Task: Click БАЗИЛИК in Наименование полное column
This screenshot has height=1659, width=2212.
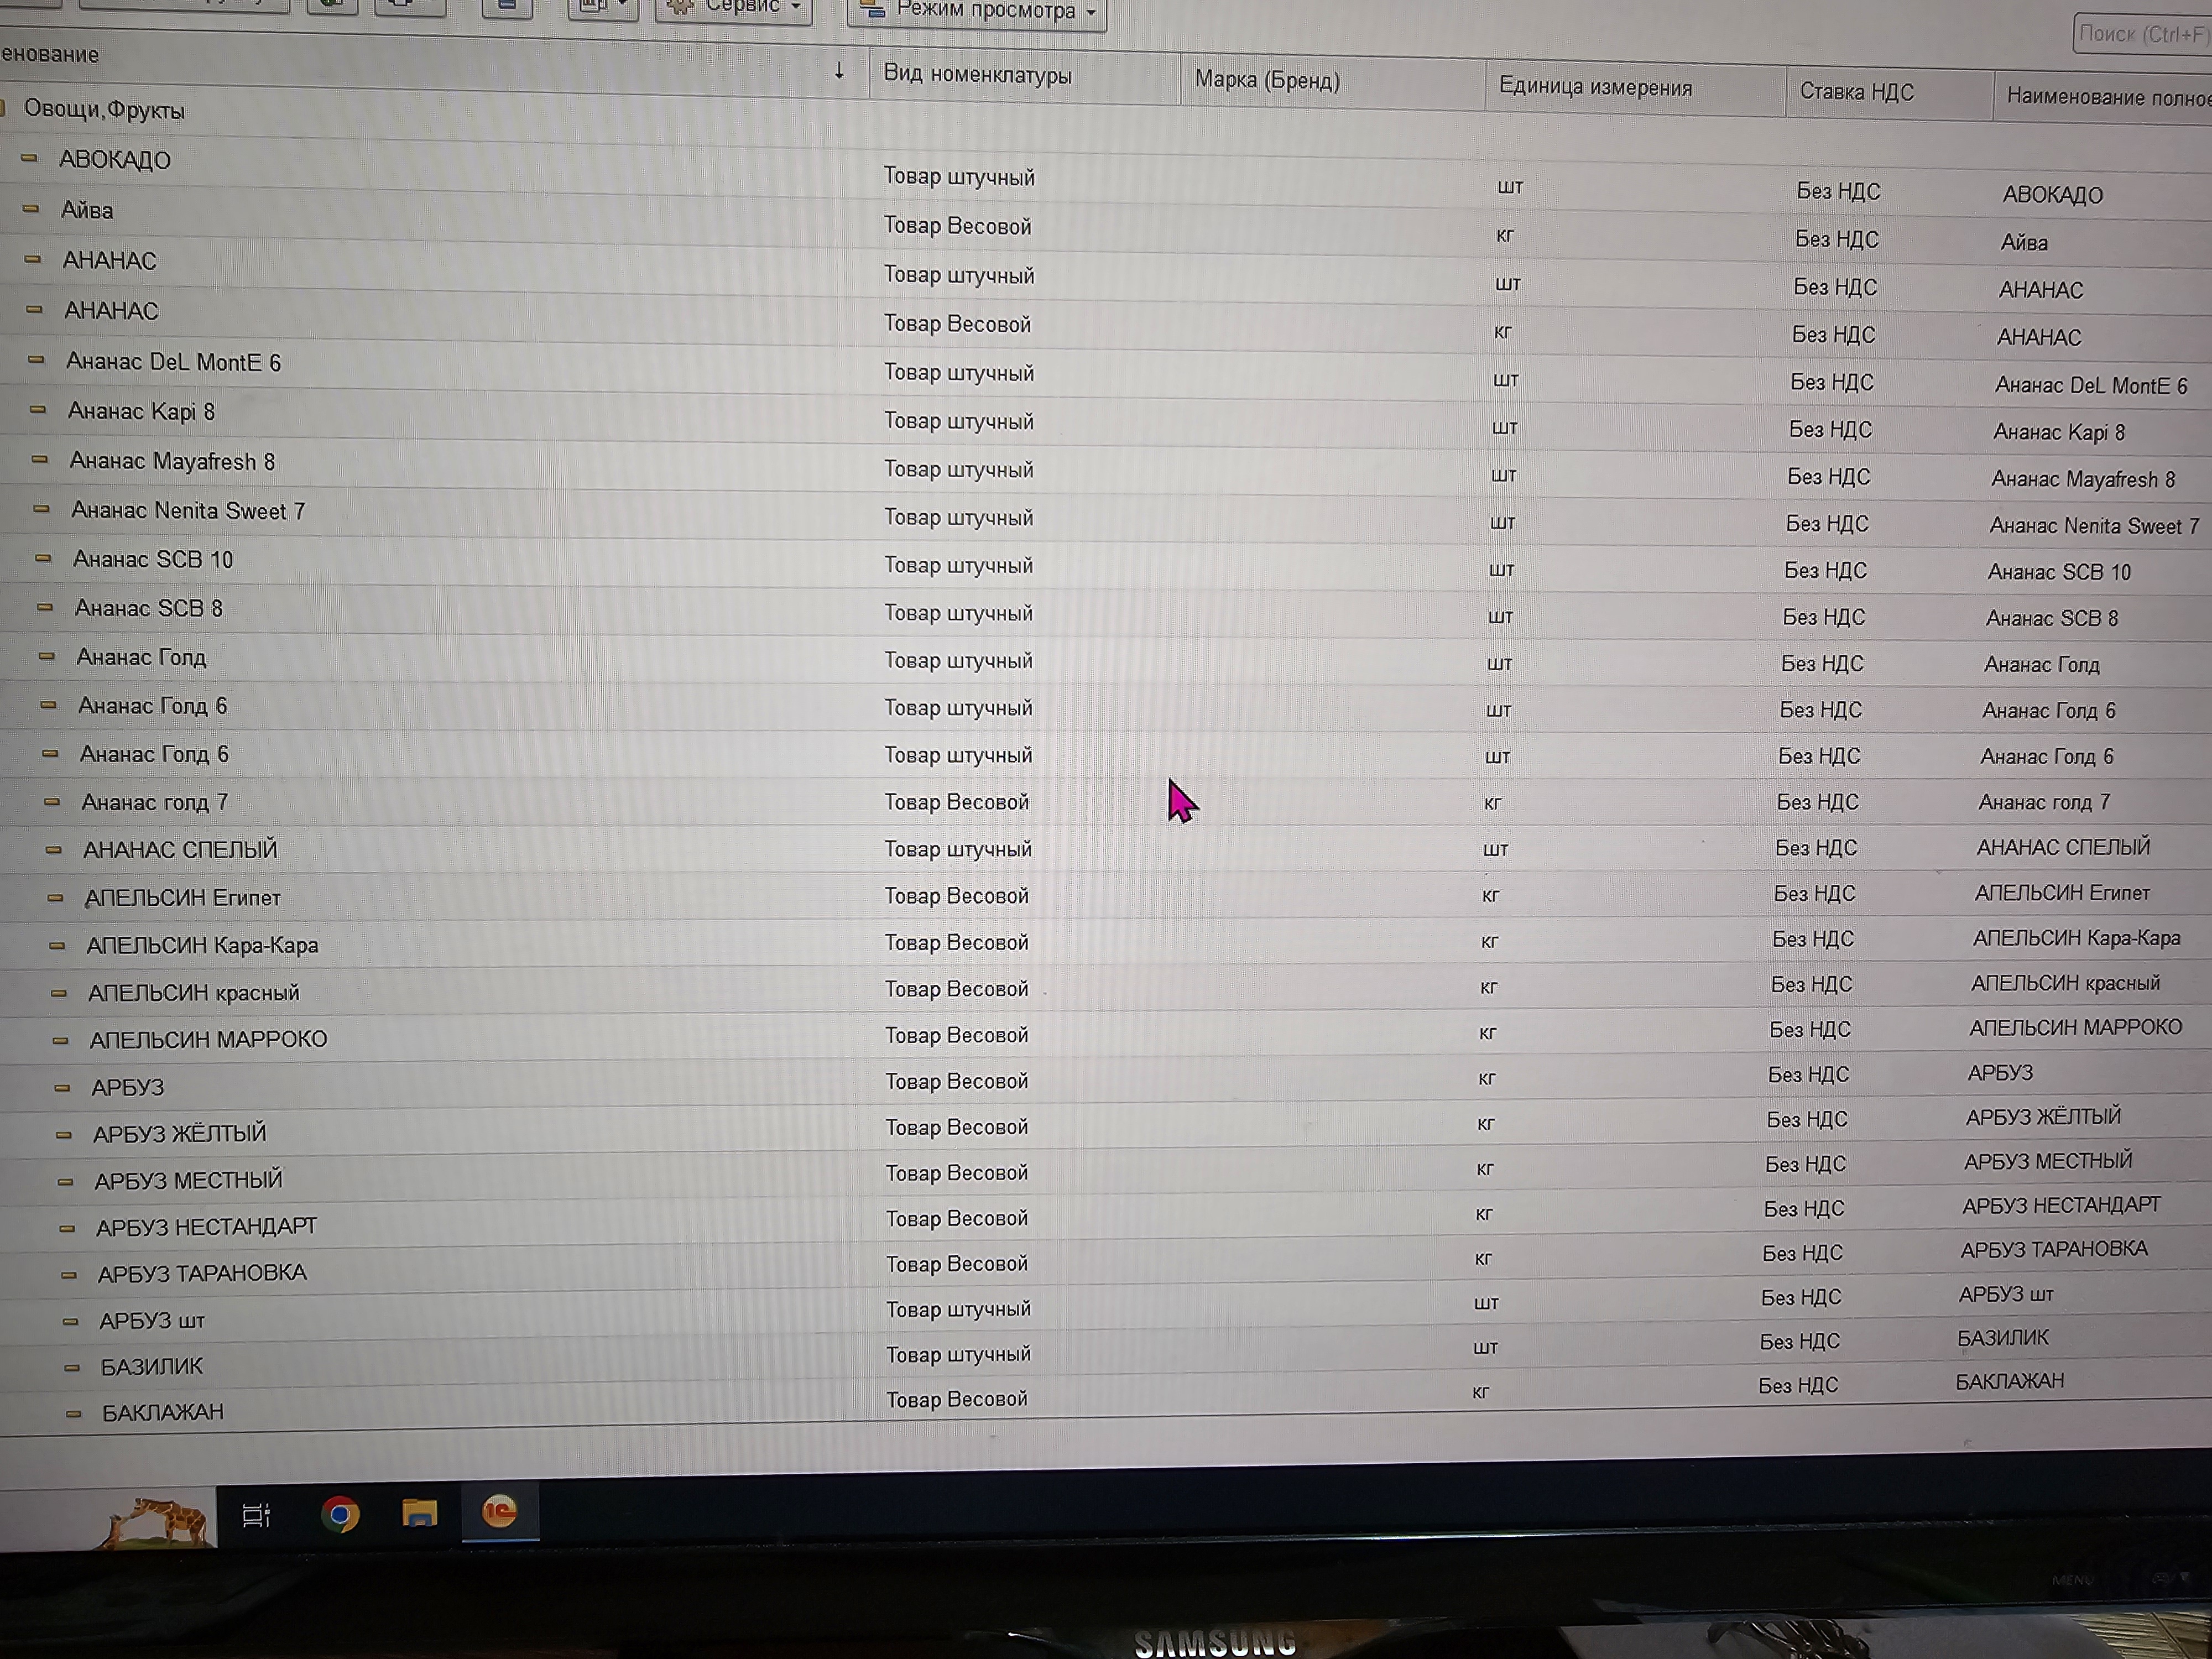Action: (x=2002, y=1337)
